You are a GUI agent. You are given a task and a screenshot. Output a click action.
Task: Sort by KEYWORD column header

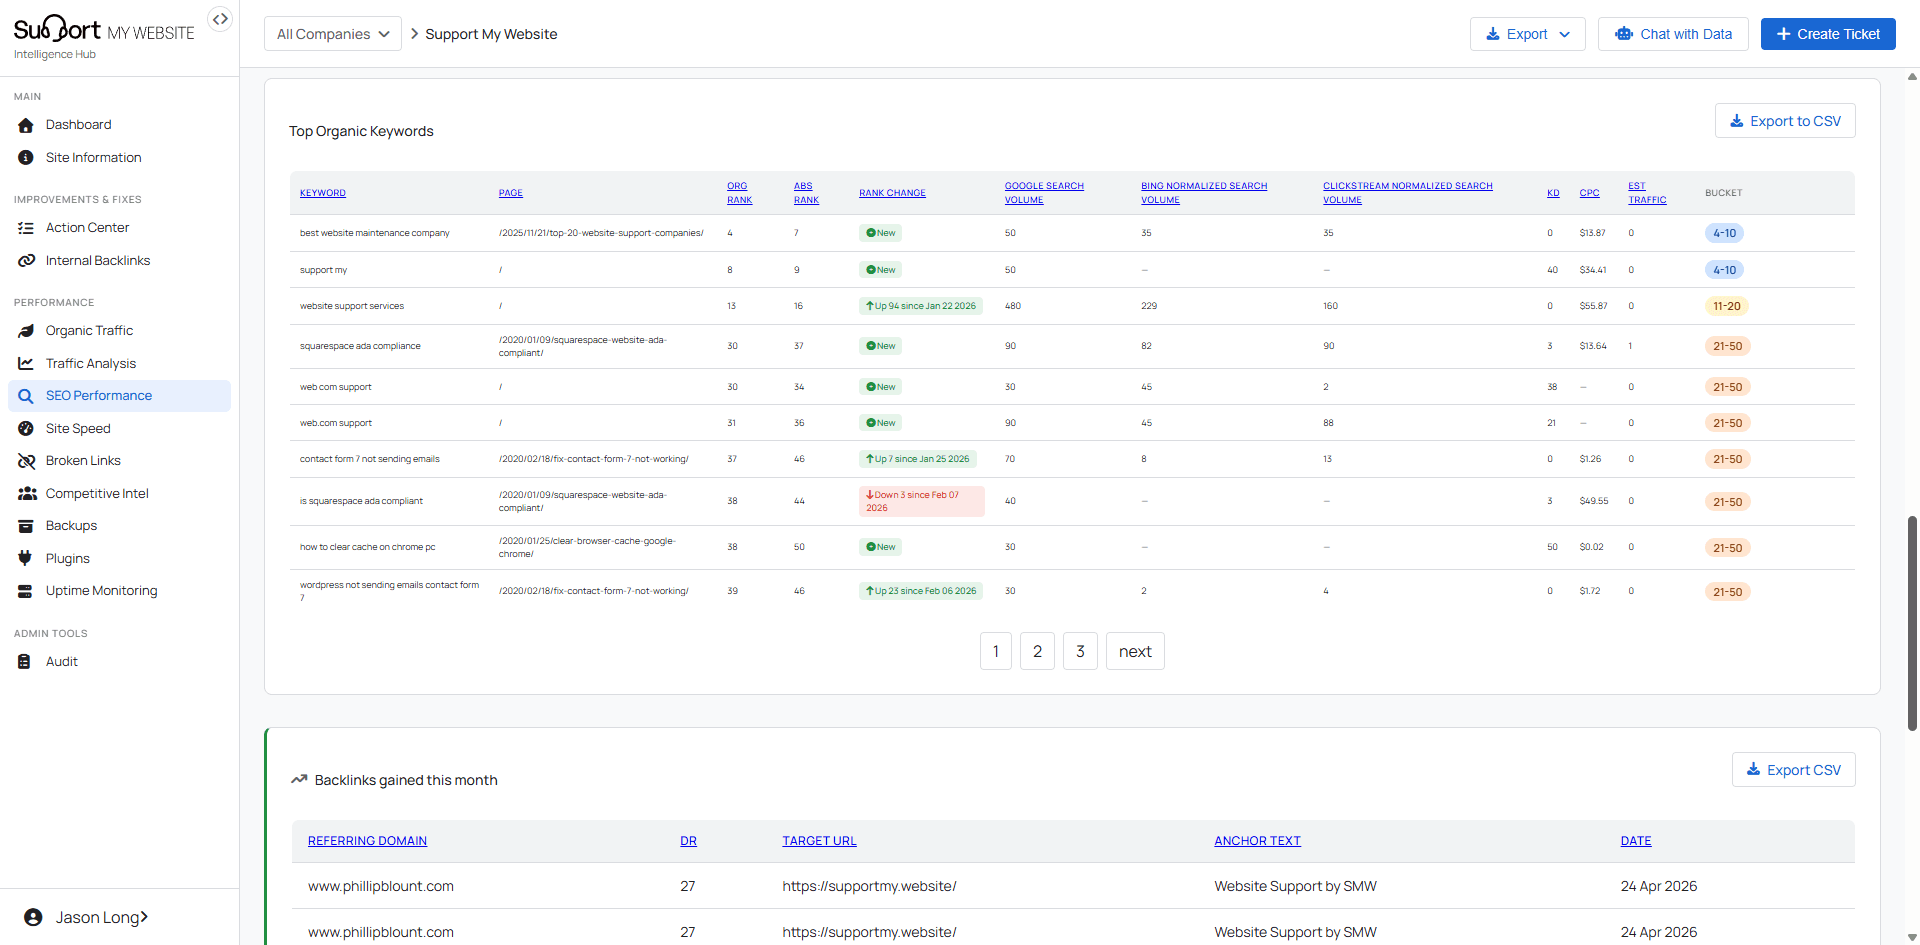tap(323, 193)
